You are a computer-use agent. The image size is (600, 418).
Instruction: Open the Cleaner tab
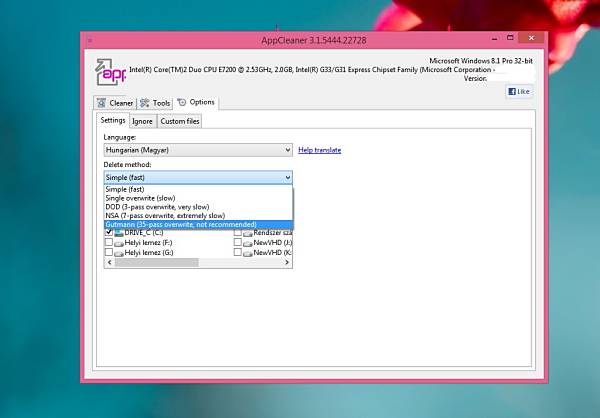tap(115, 103)
